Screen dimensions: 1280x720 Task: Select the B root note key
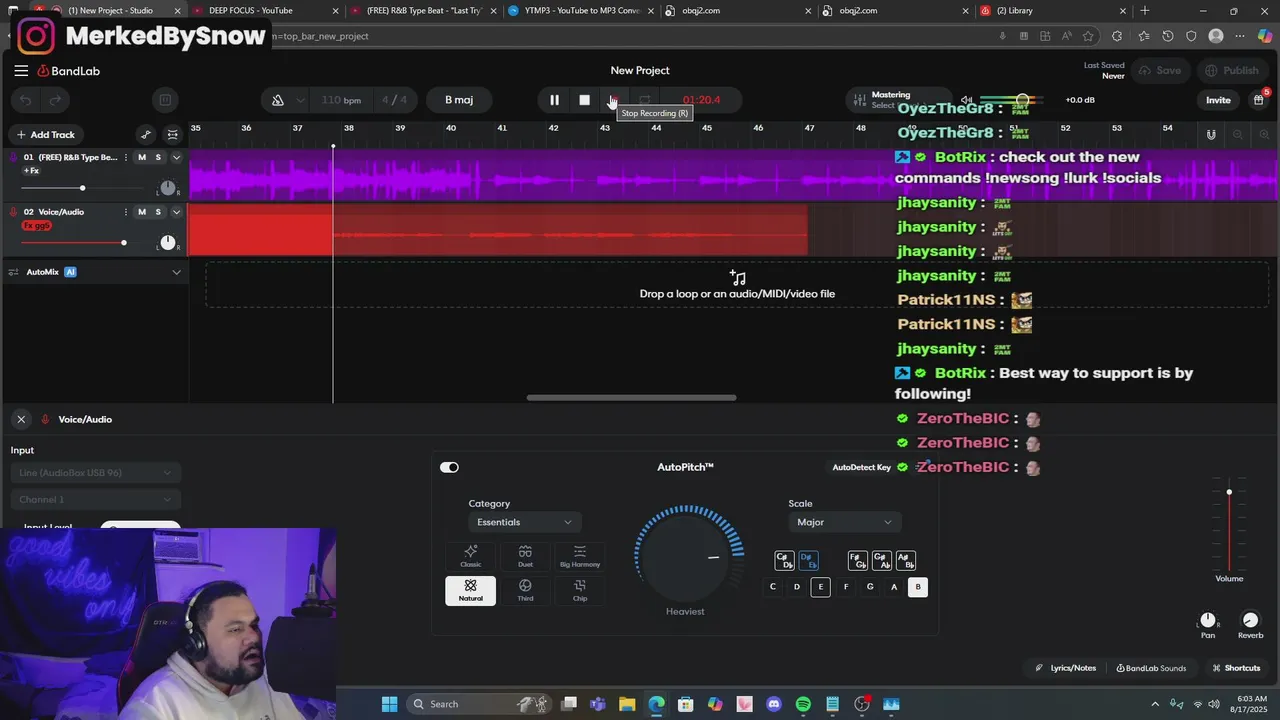[918, 587]
